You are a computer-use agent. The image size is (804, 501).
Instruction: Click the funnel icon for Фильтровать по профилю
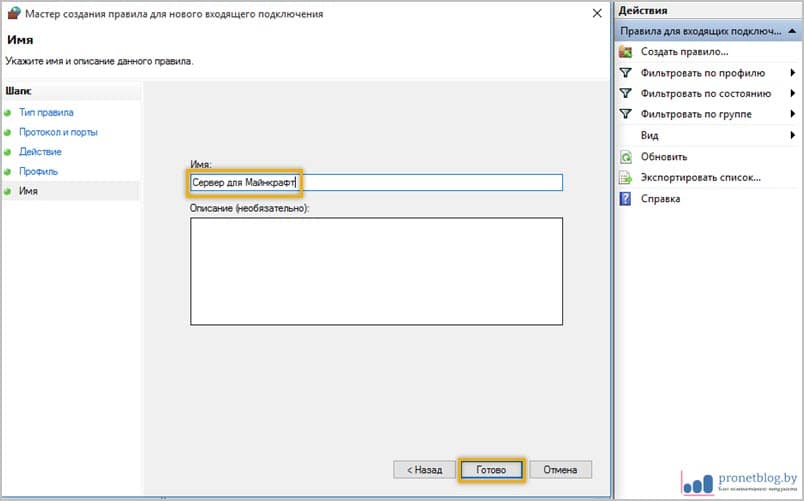(x=626, y=73)
